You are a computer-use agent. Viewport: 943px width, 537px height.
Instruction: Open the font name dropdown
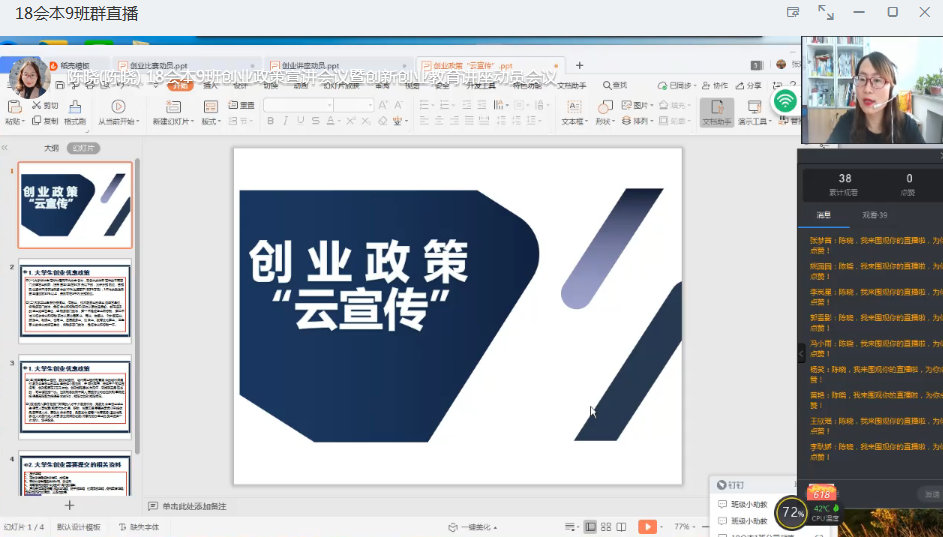tap(298, 105)
